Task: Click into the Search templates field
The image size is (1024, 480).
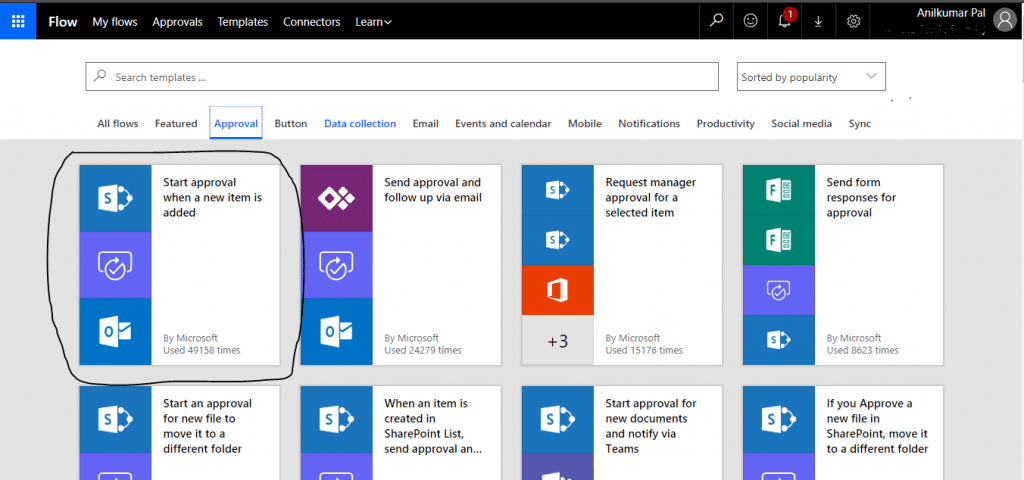Action: pos(402,77)
